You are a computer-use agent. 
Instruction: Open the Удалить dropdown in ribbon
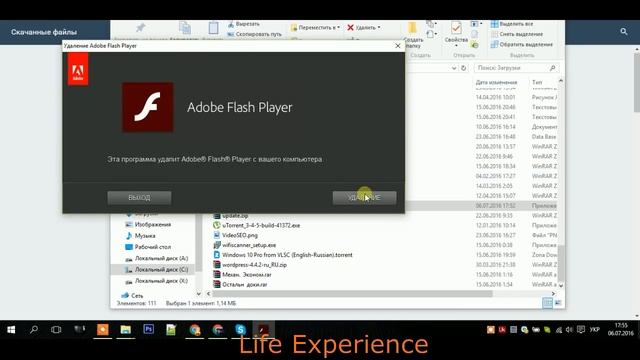(x=364, y=27)
